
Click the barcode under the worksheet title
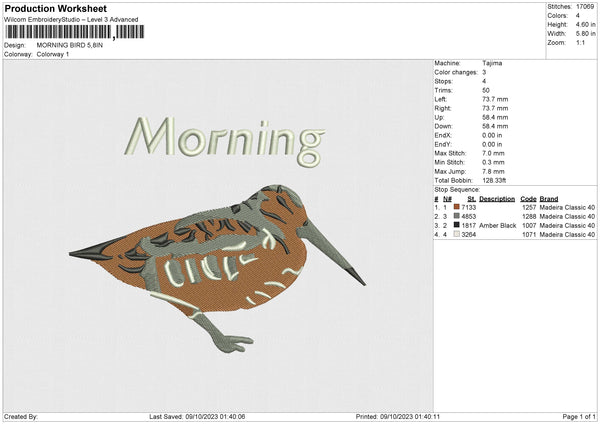[x=59, y=33]
